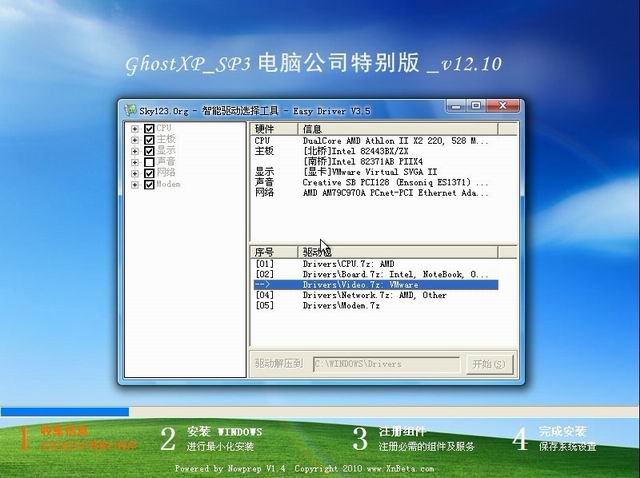Uncheck the 网络 checkbox

click(x=149, y=173)
